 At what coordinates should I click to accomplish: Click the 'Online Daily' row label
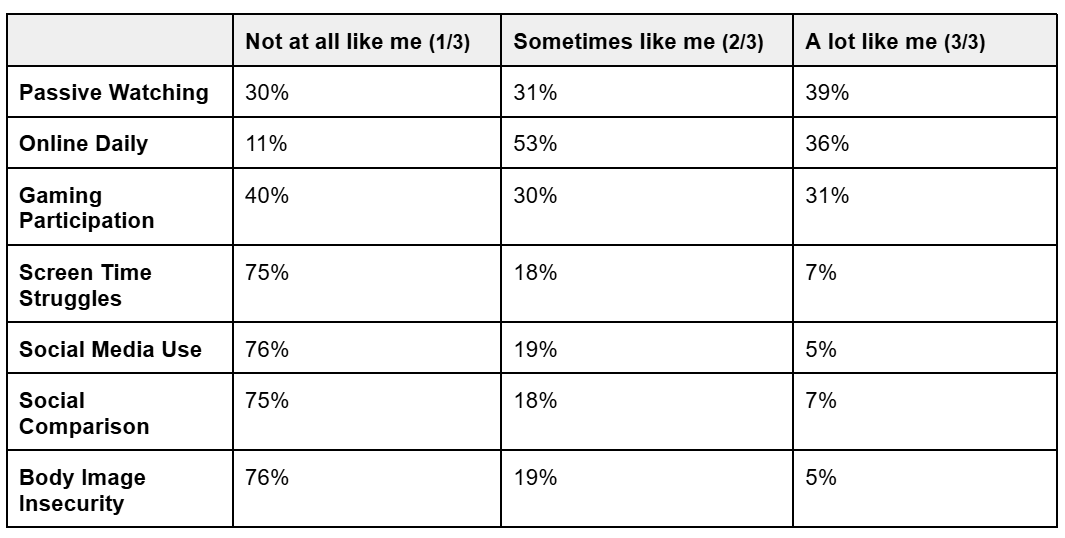coord(84,144)
